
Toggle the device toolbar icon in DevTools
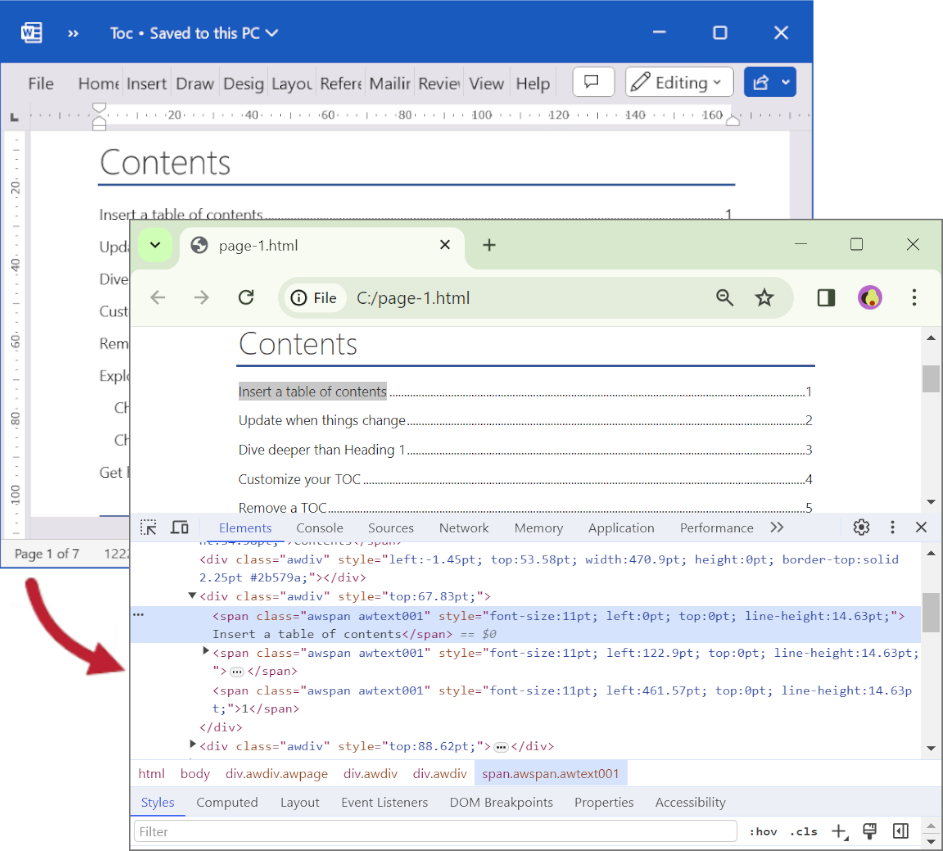click(x=179, y=527)
